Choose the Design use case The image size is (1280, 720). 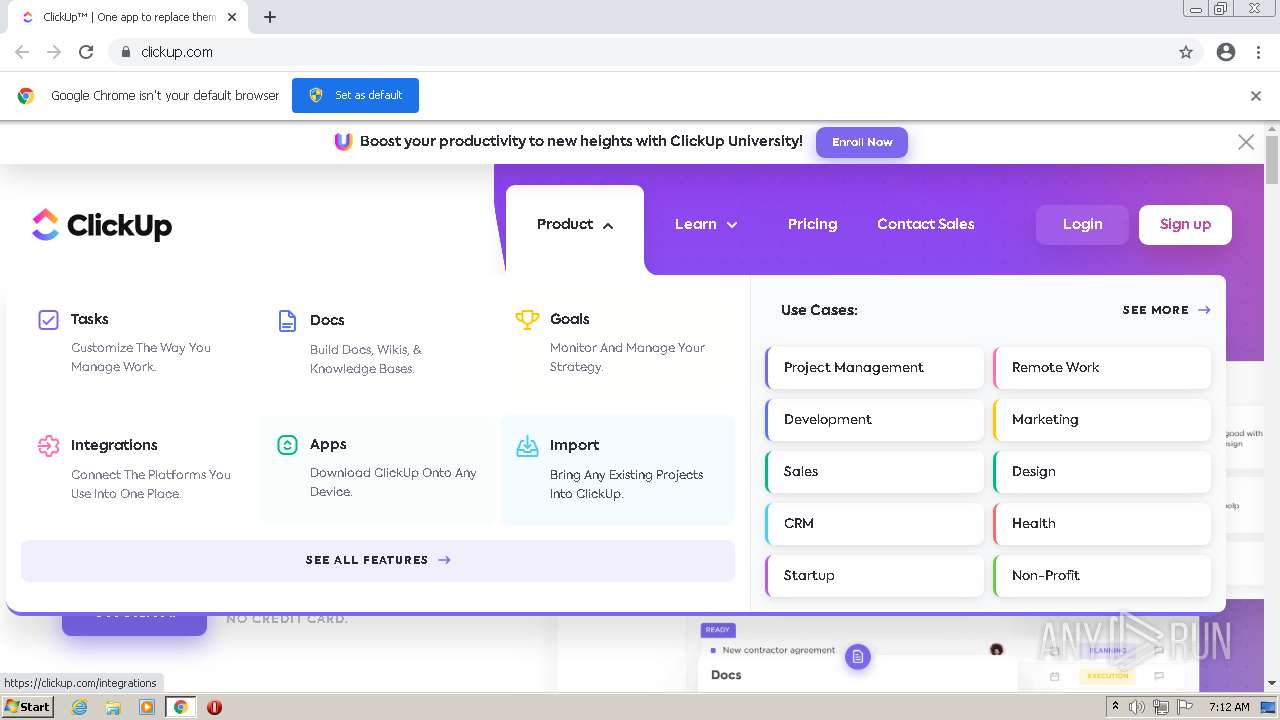(1102, 472)
